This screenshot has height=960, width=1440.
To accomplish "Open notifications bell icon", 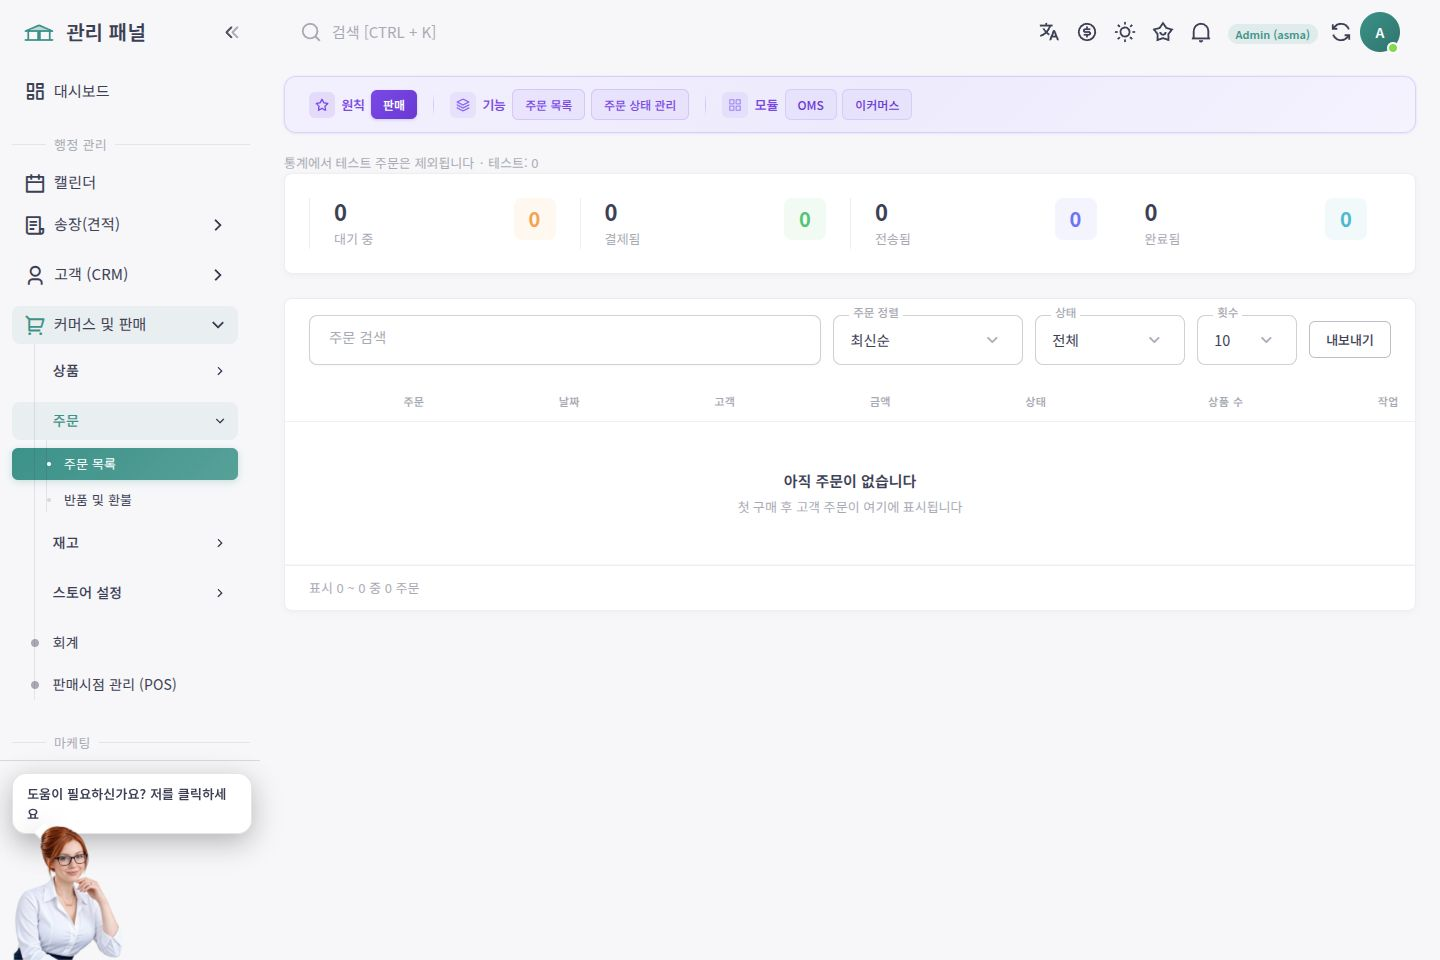I will pyautogui.click(x=1201, y=32).
